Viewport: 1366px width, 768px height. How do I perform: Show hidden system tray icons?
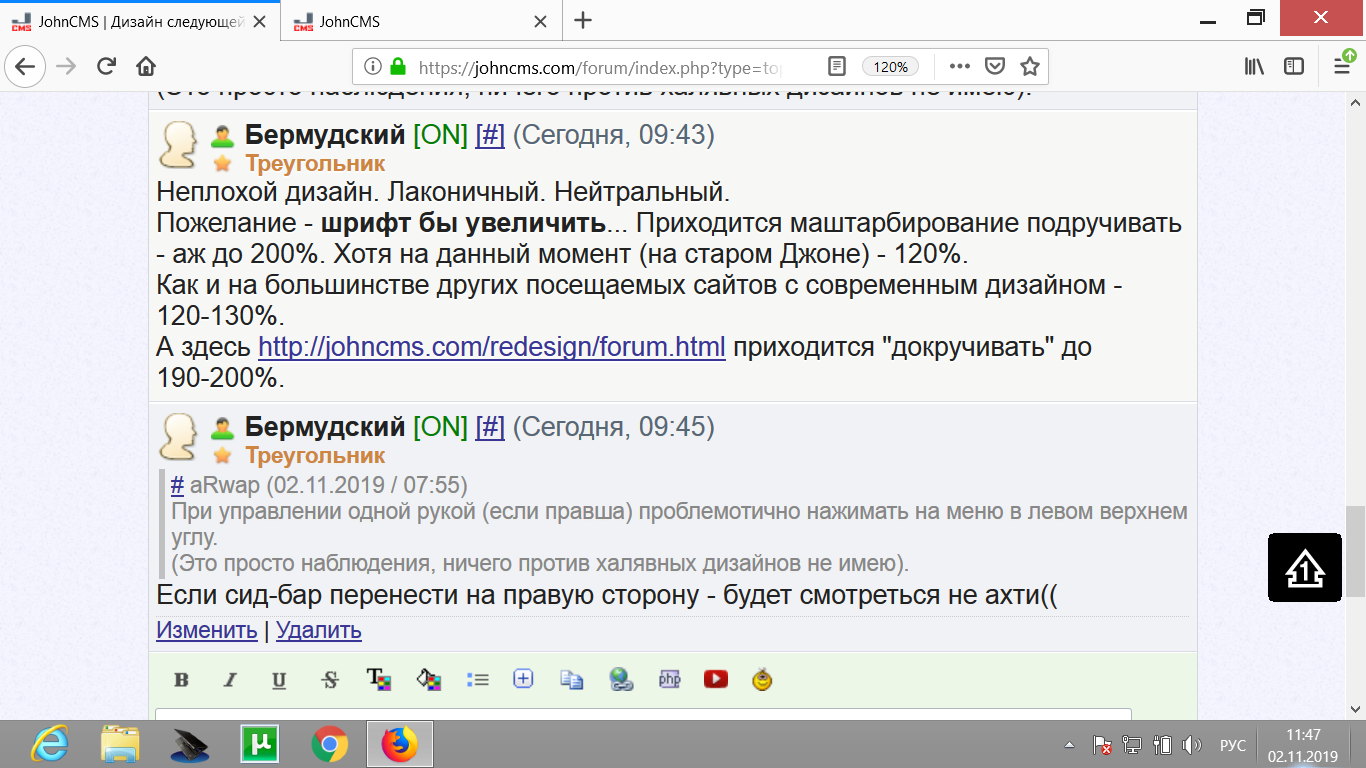[1070, 746]
